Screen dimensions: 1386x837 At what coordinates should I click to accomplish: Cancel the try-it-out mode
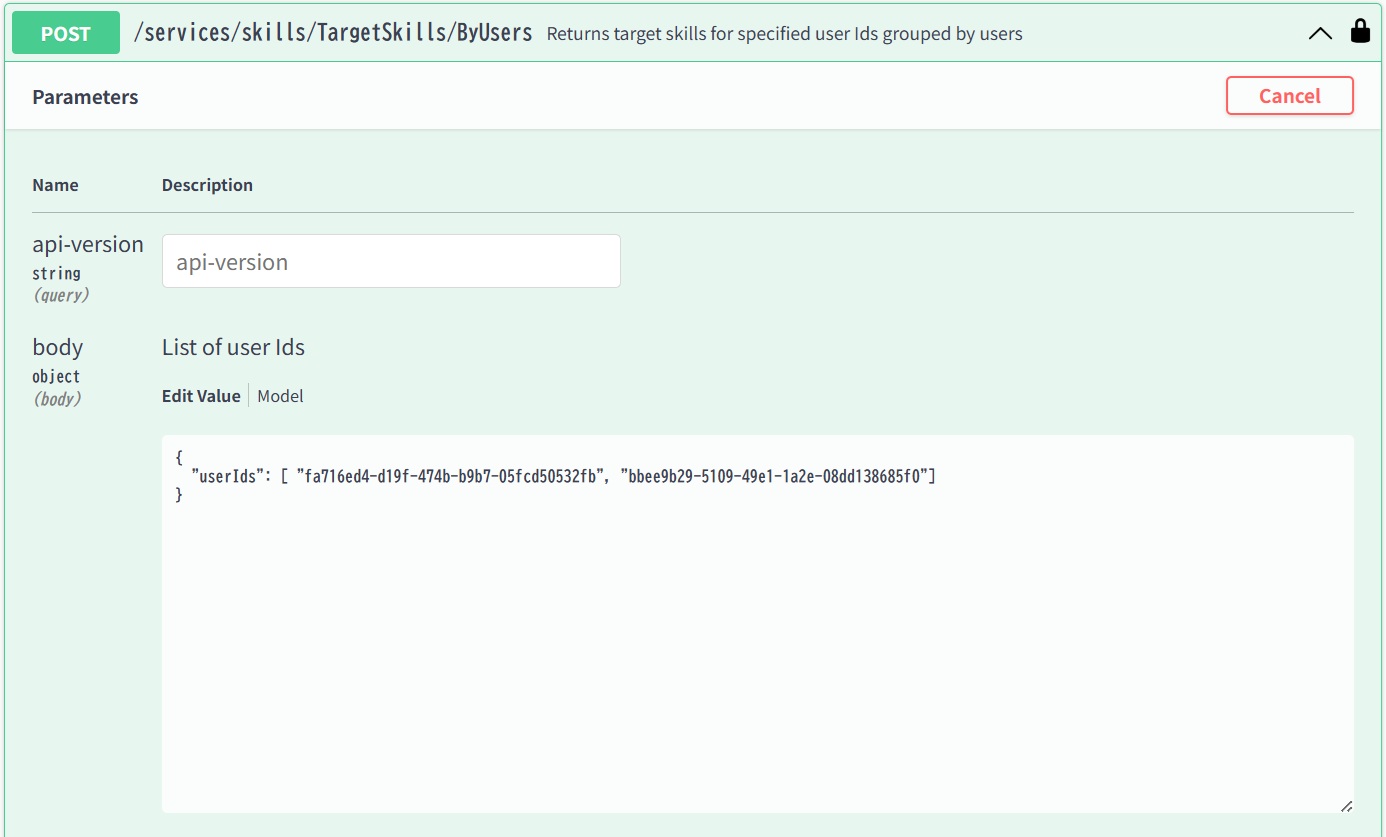pyautogui.click(x=1290, y=96)
